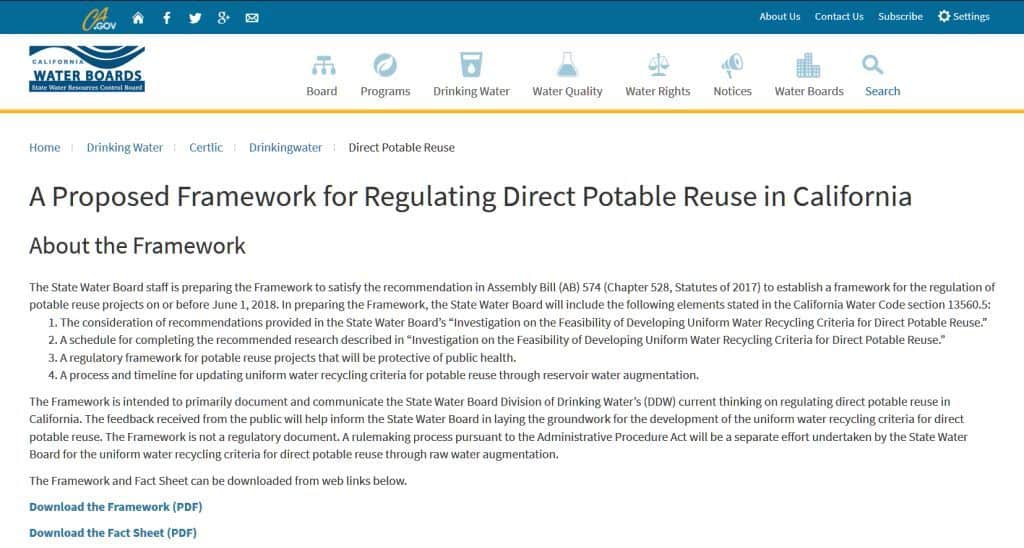1024x548 pixels.
Task: Open the Facebook page icon
Action: point(166,17)
